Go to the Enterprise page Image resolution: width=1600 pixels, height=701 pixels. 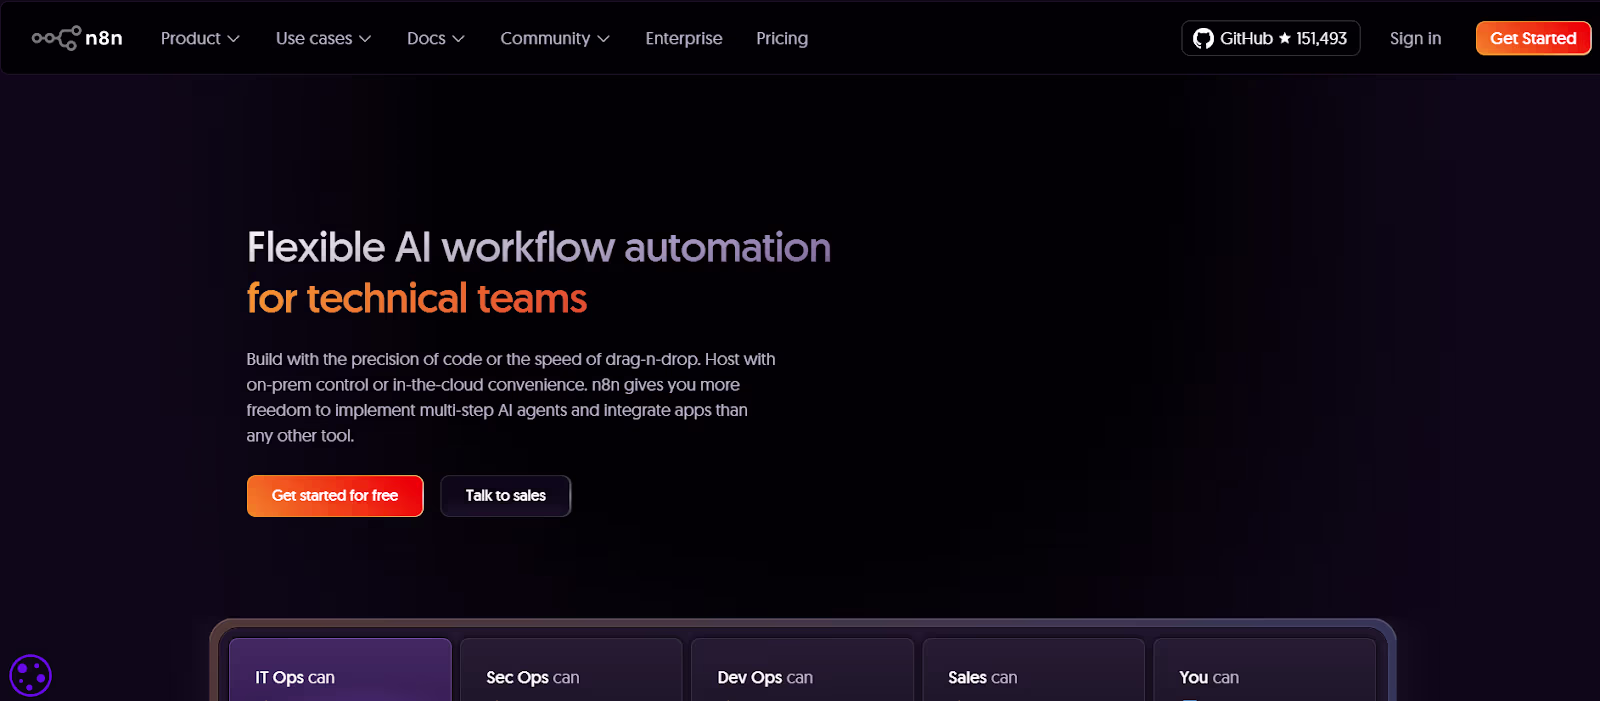coord(684,38)
